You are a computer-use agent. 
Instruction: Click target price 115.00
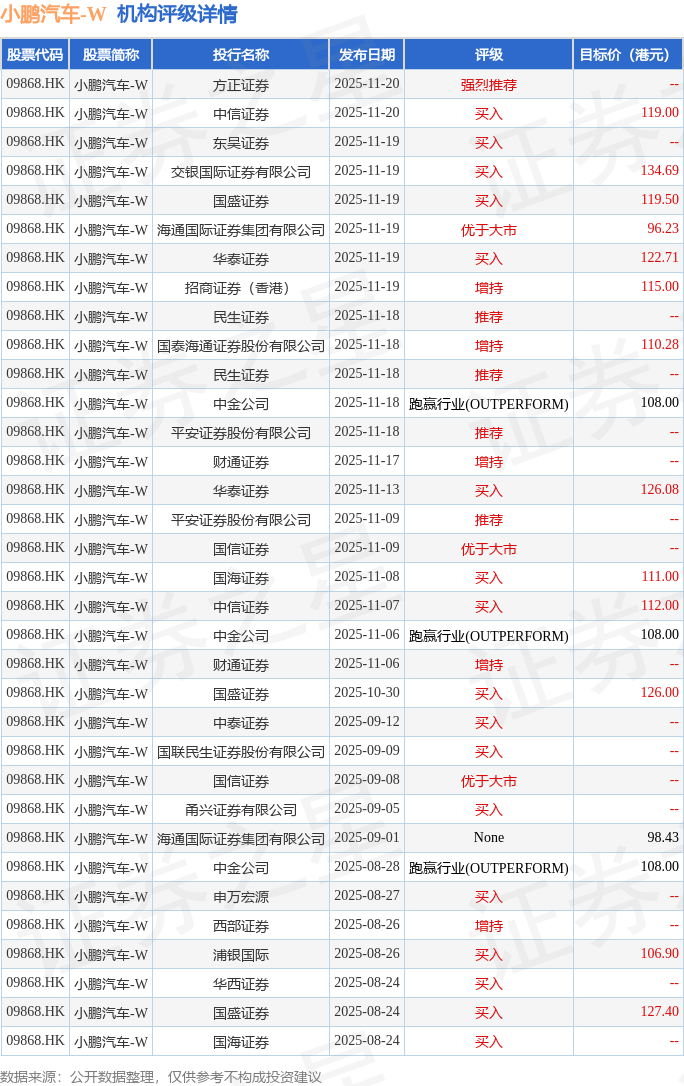(660, 287)
